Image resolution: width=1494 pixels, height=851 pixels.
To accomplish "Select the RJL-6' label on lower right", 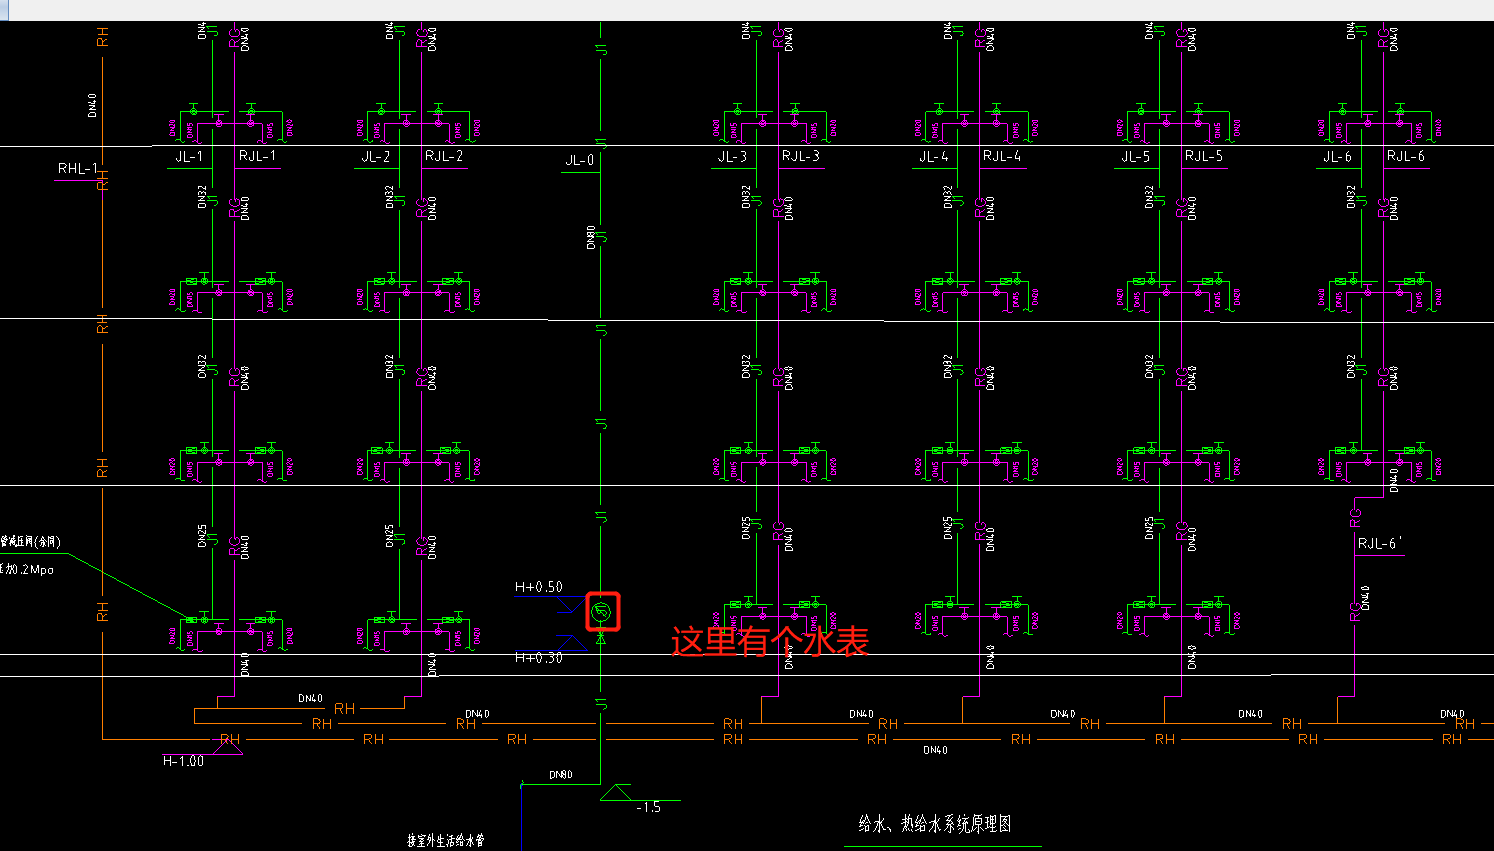I will click(x=1380, y=544).
